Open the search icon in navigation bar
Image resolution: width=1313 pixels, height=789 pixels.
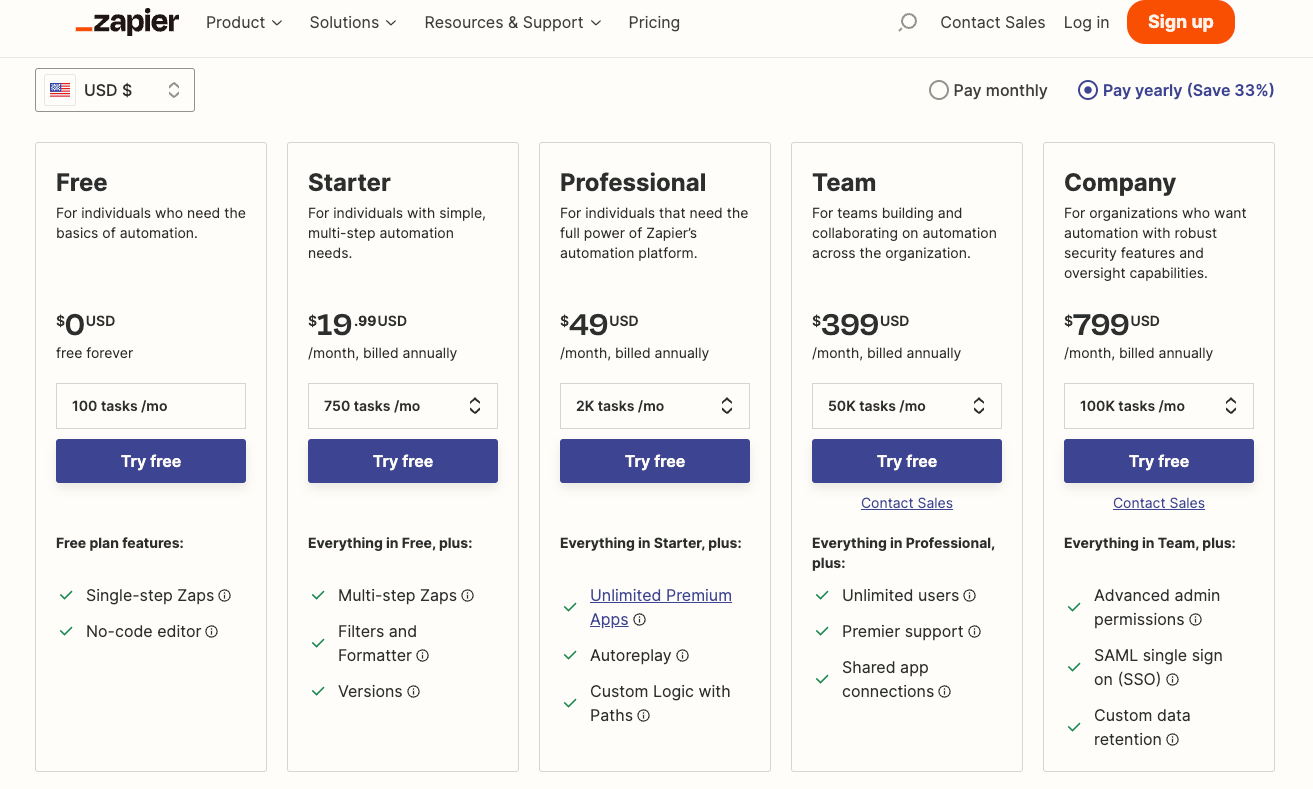click(907, 22)
